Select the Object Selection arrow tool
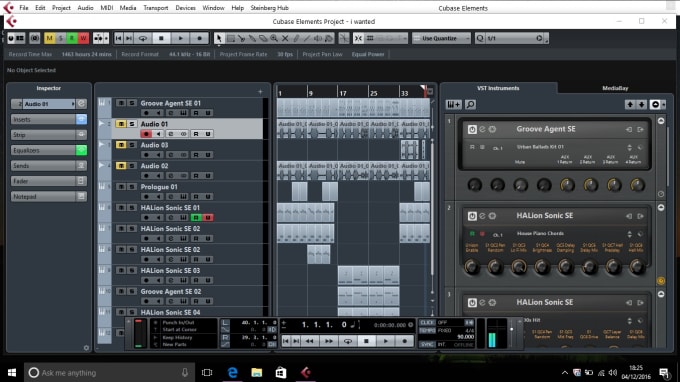The width and height of the screenshot is (680, 382). [x=219, y=38]
